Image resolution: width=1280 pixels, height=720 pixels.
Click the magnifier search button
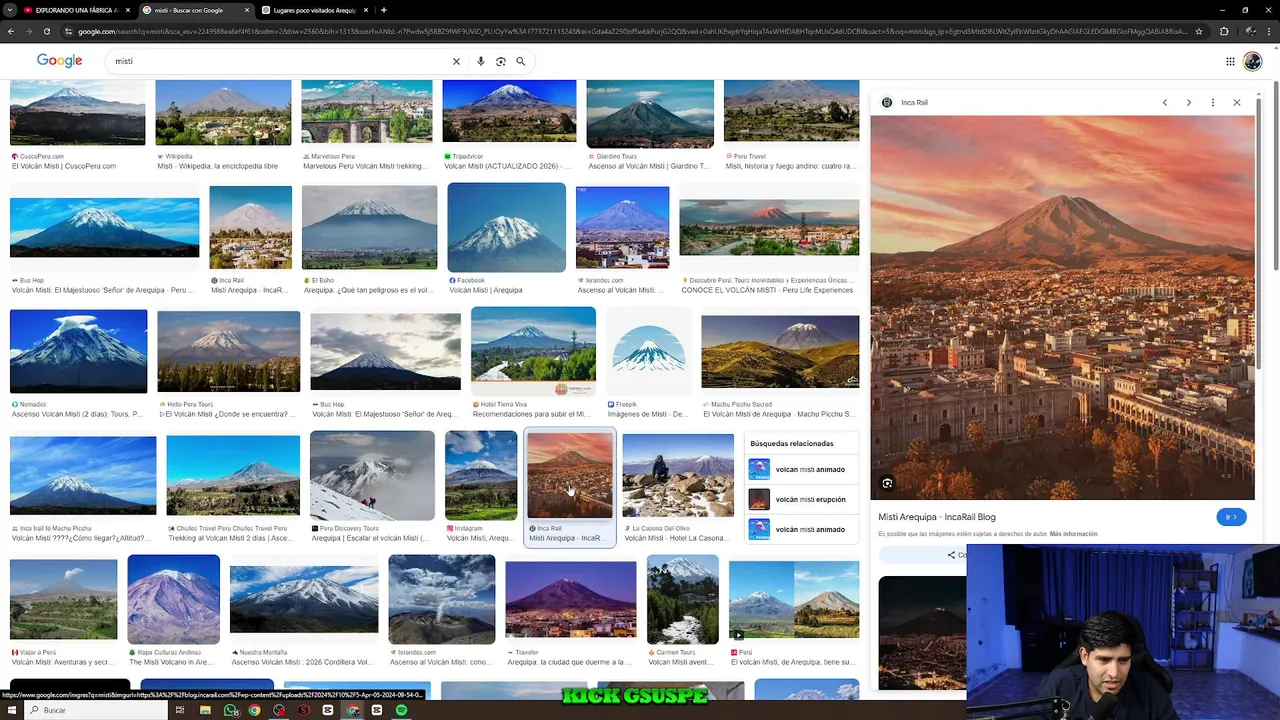coord(520,61)
